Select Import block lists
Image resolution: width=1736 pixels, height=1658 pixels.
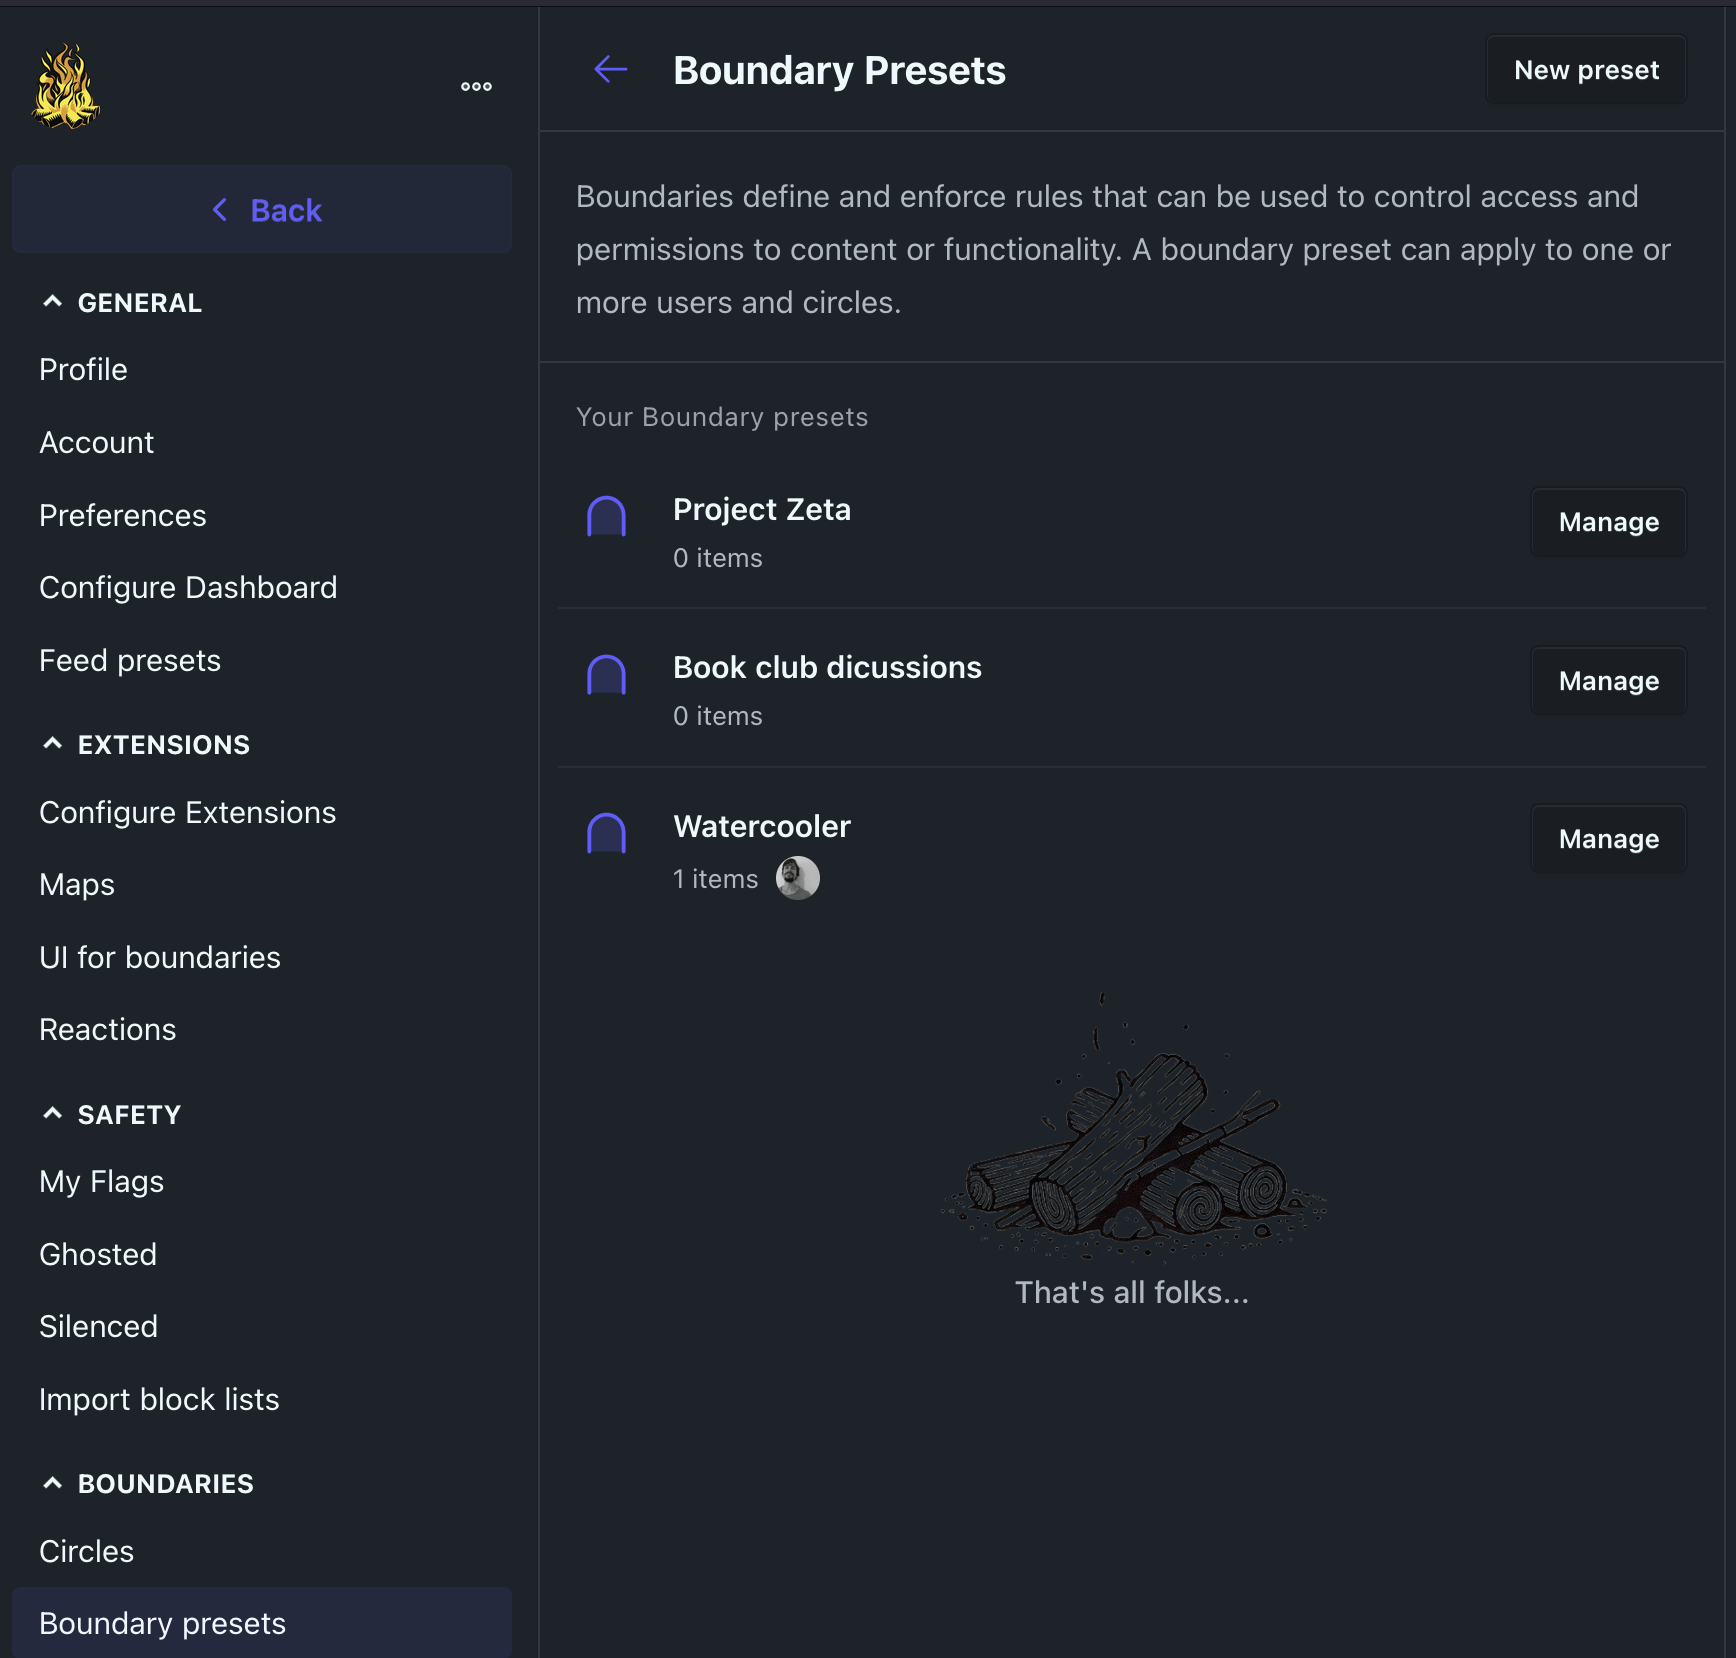click(159, 1399)
